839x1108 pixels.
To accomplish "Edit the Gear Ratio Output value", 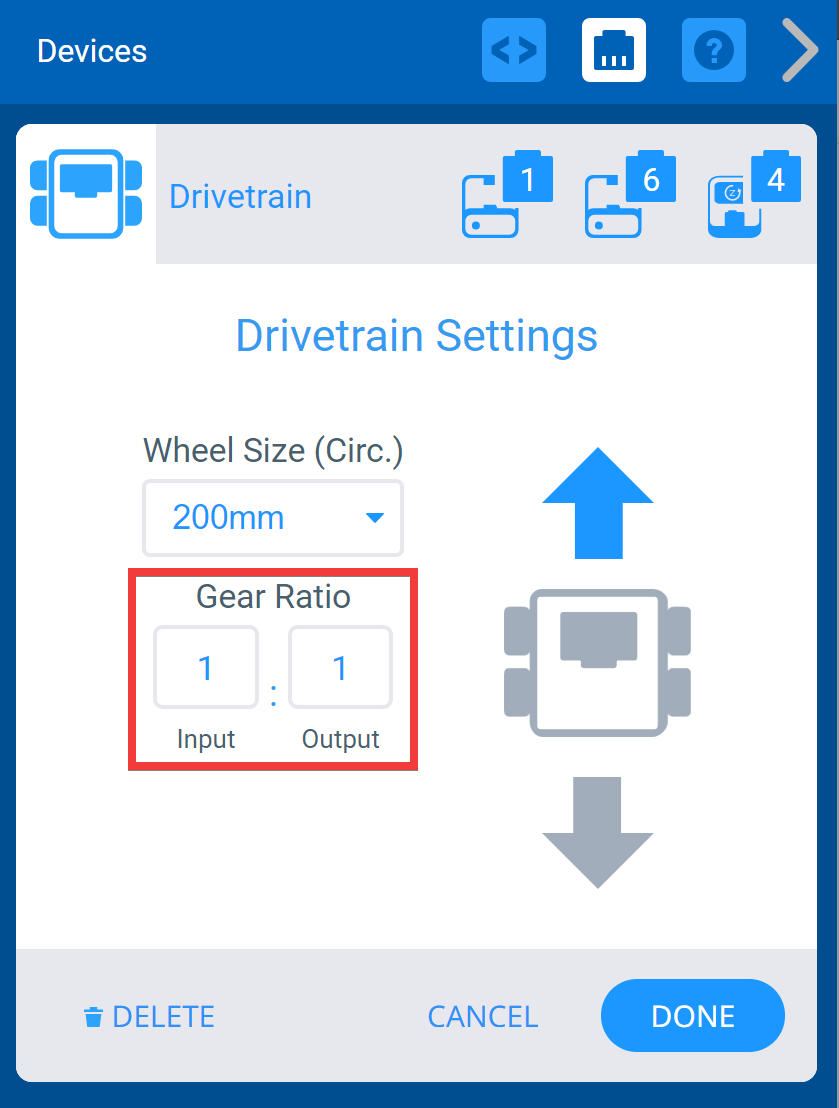I will click(x=340, y=667).
